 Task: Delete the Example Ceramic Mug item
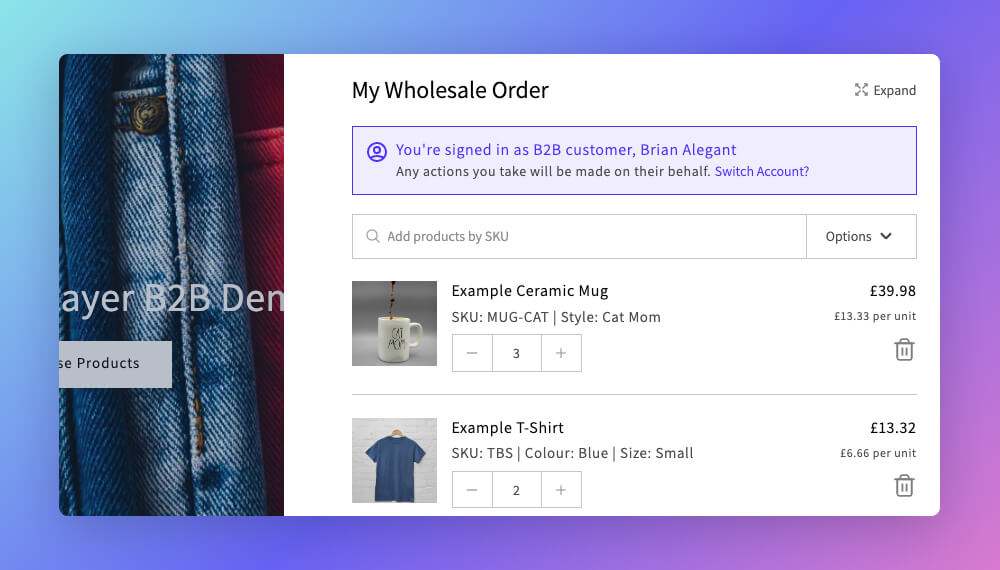[904, 350]
